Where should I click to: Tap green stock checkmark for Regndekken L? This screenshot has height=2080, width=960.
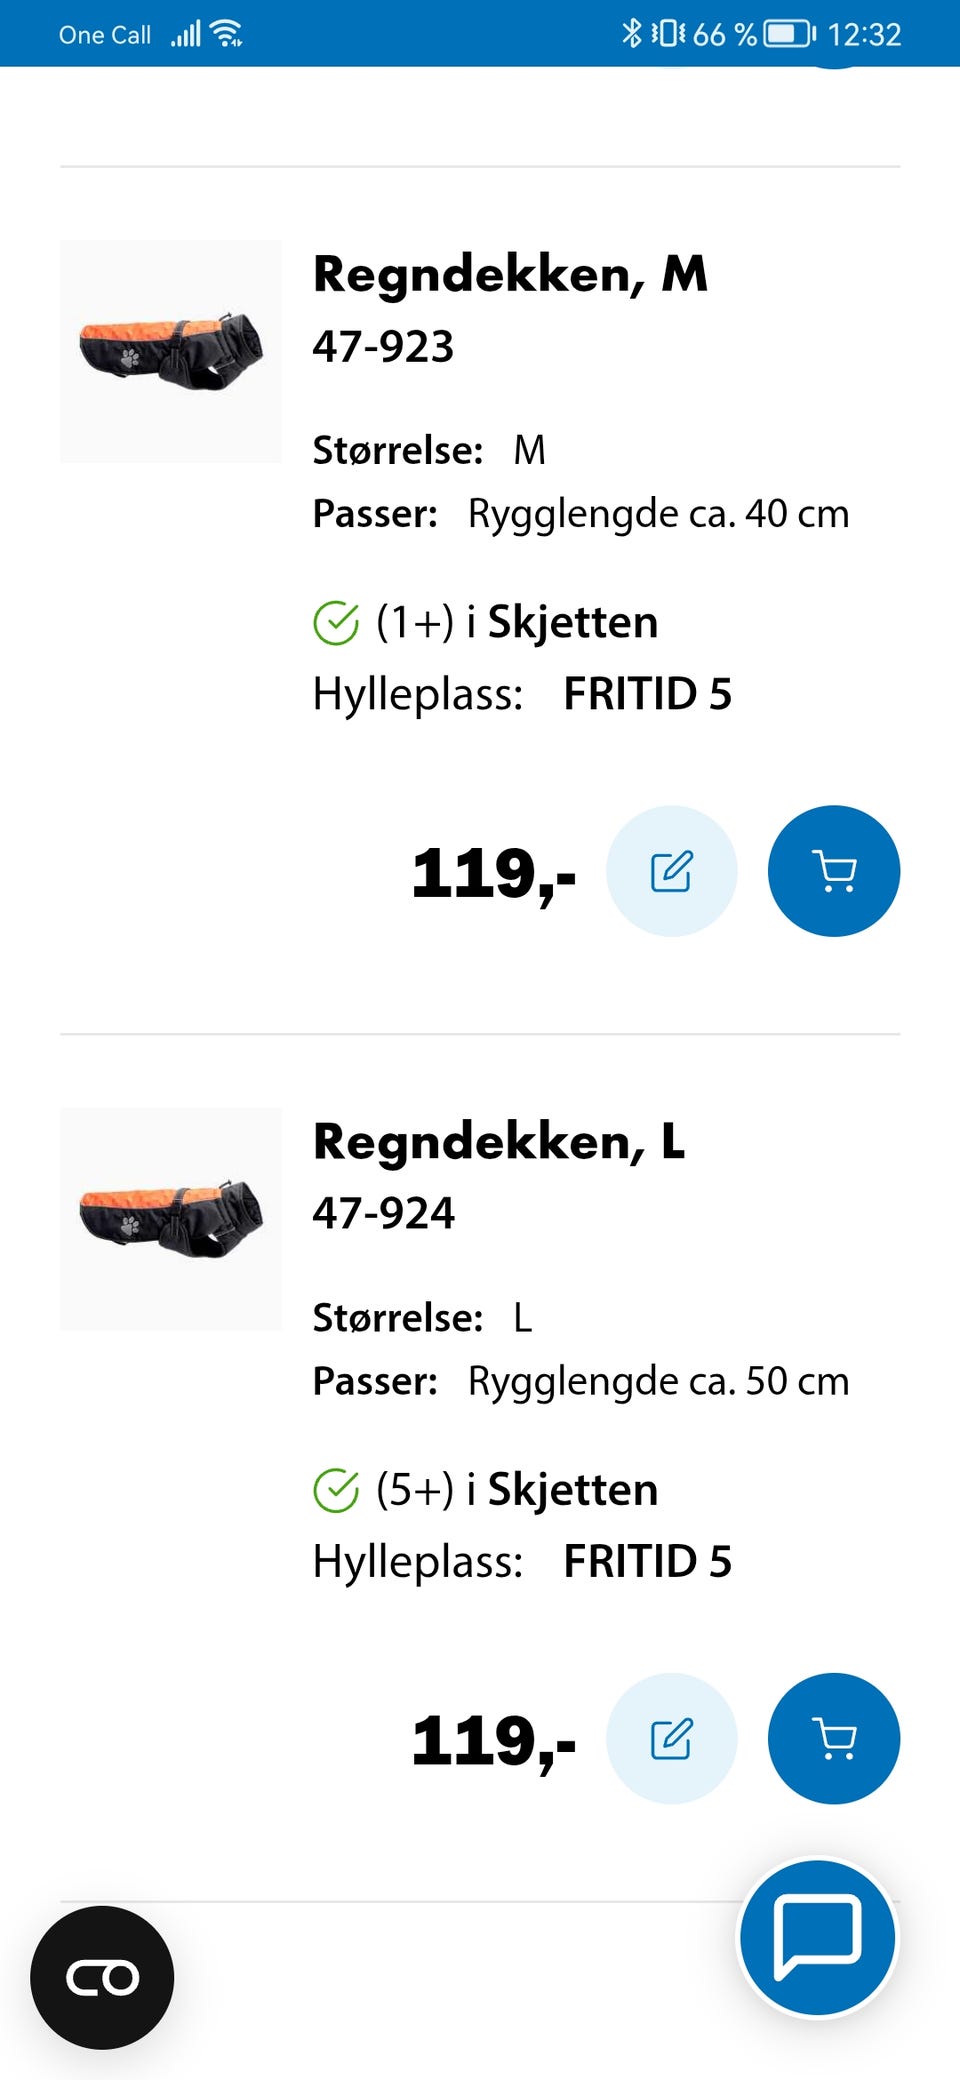tap(336, 1490)
